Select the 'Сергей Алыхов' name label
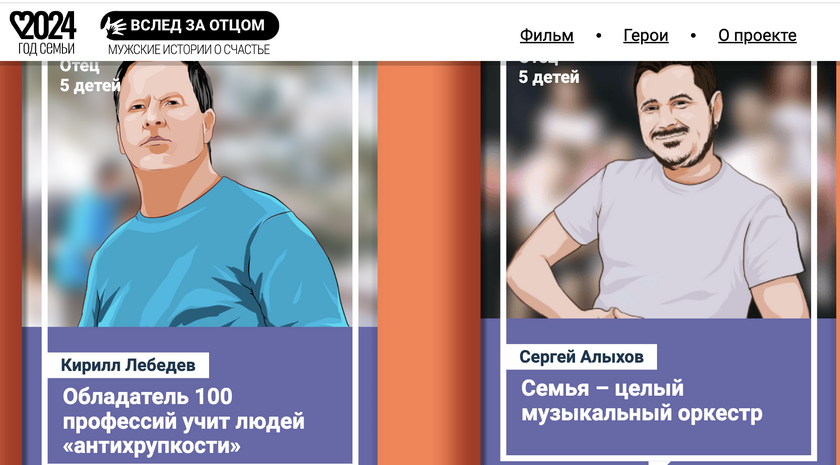The image size is (840, 465). pos(581,357)
